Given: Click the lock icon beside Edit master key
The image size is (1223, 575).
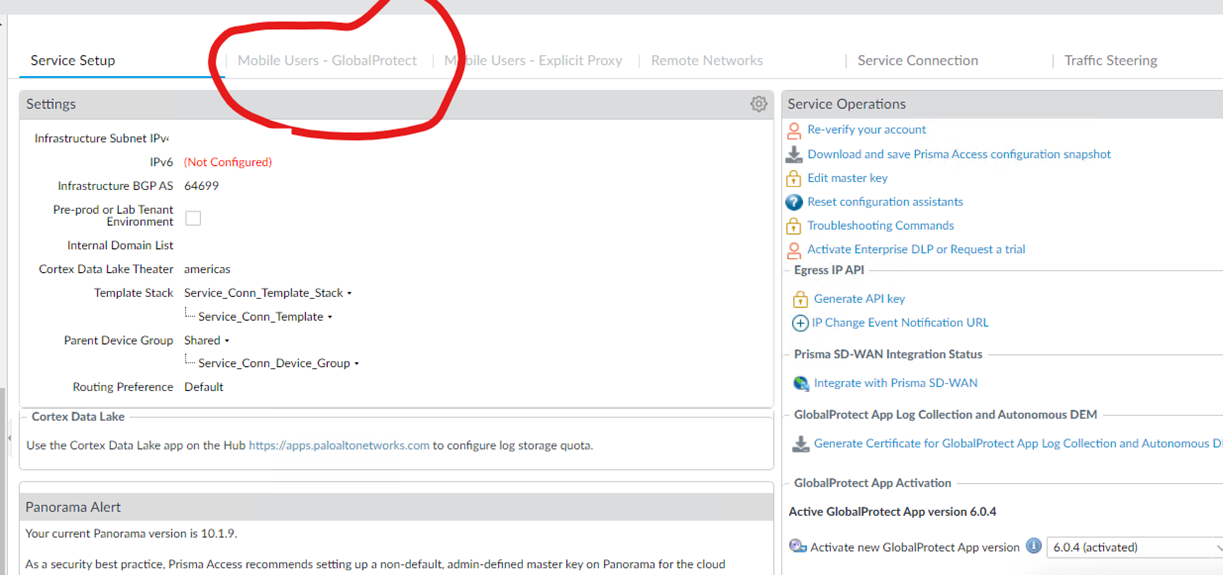Looking at the screenshot, I should click(794, 178).
